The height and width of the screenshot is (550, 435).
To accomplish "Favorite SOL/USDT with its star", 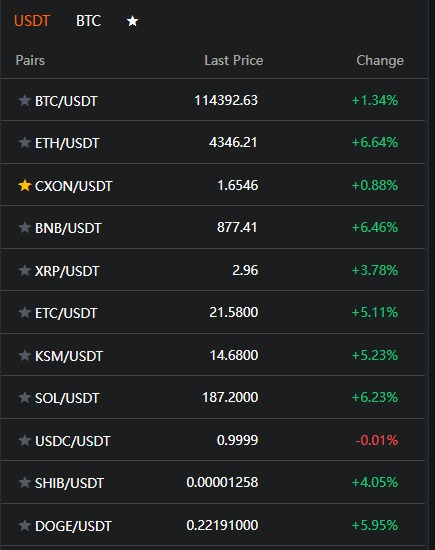I will point(25,397).
